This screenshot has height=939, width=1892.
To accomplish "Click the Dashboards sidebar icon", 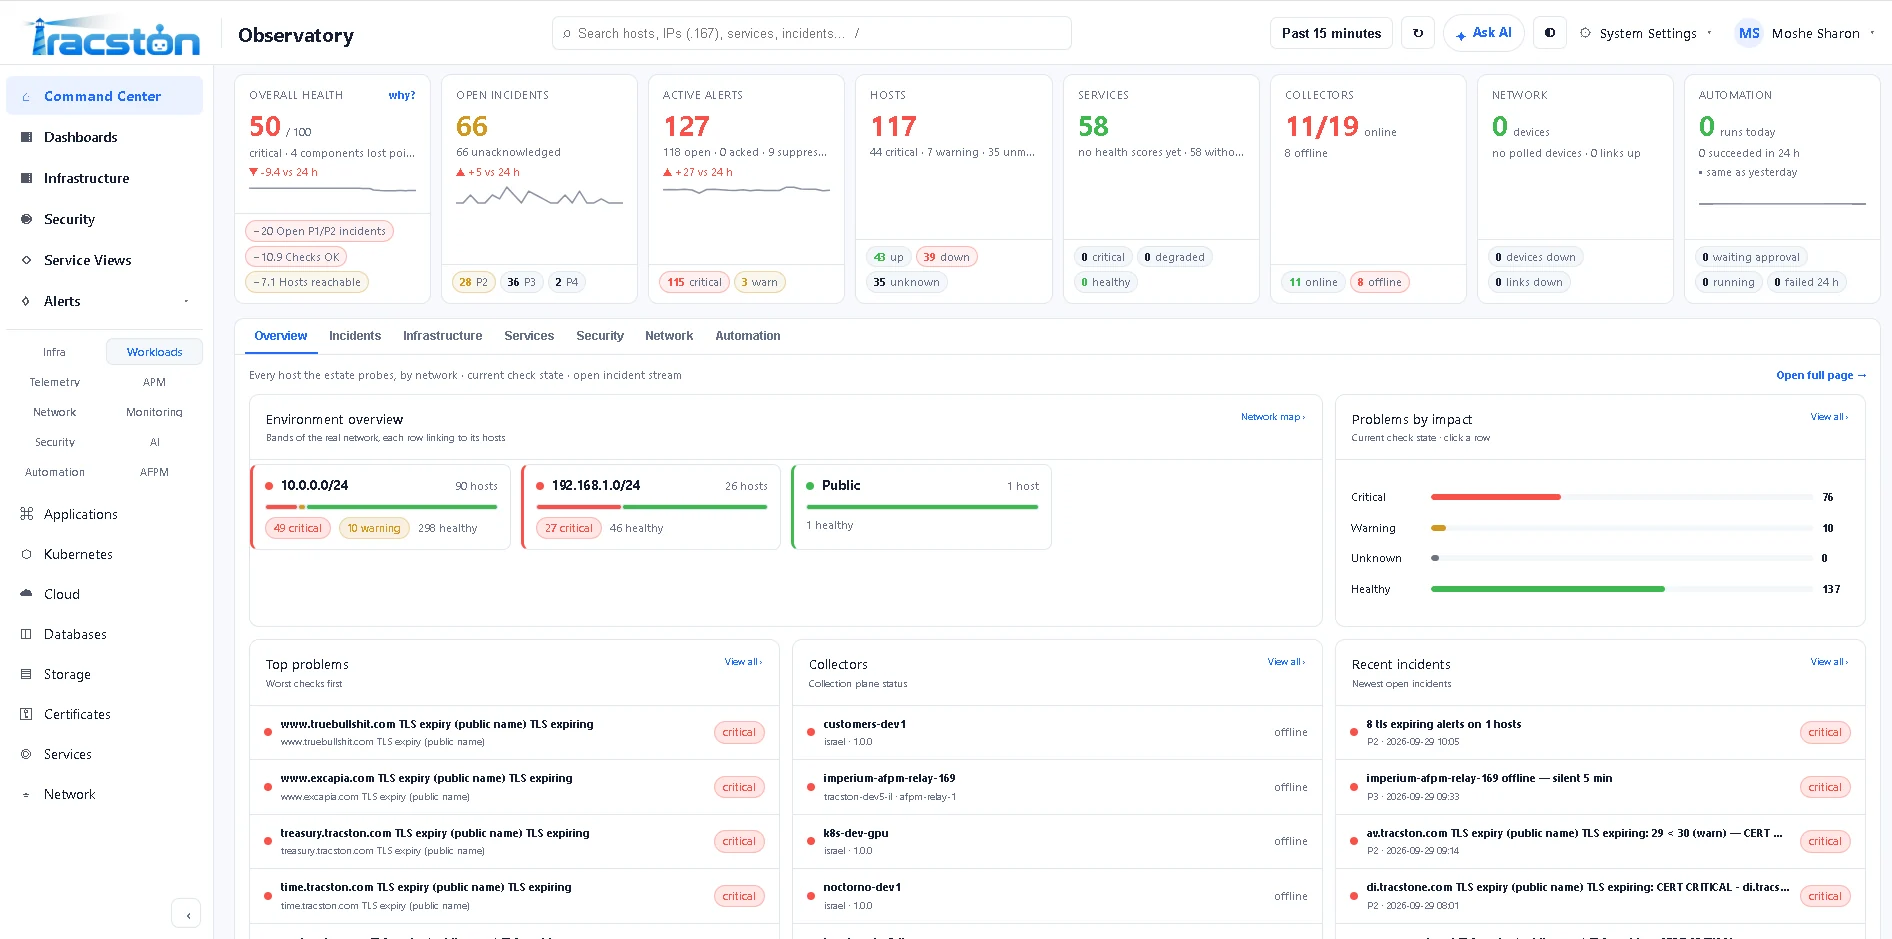I will pyautogui.click(x=26, y=137).
